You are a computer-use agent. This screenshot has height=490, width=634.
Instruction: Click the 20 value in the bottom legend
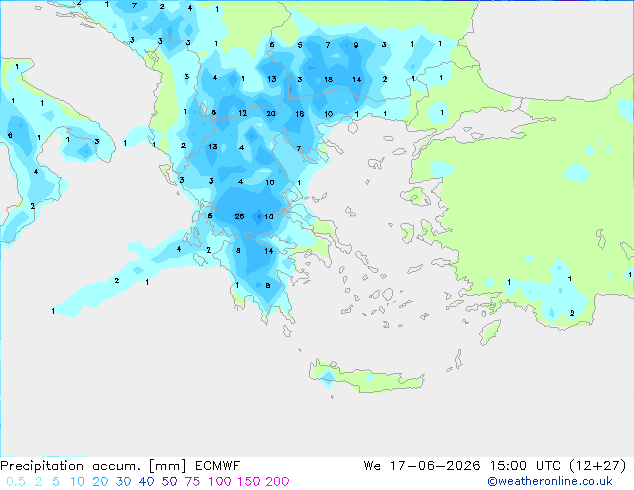100,482
